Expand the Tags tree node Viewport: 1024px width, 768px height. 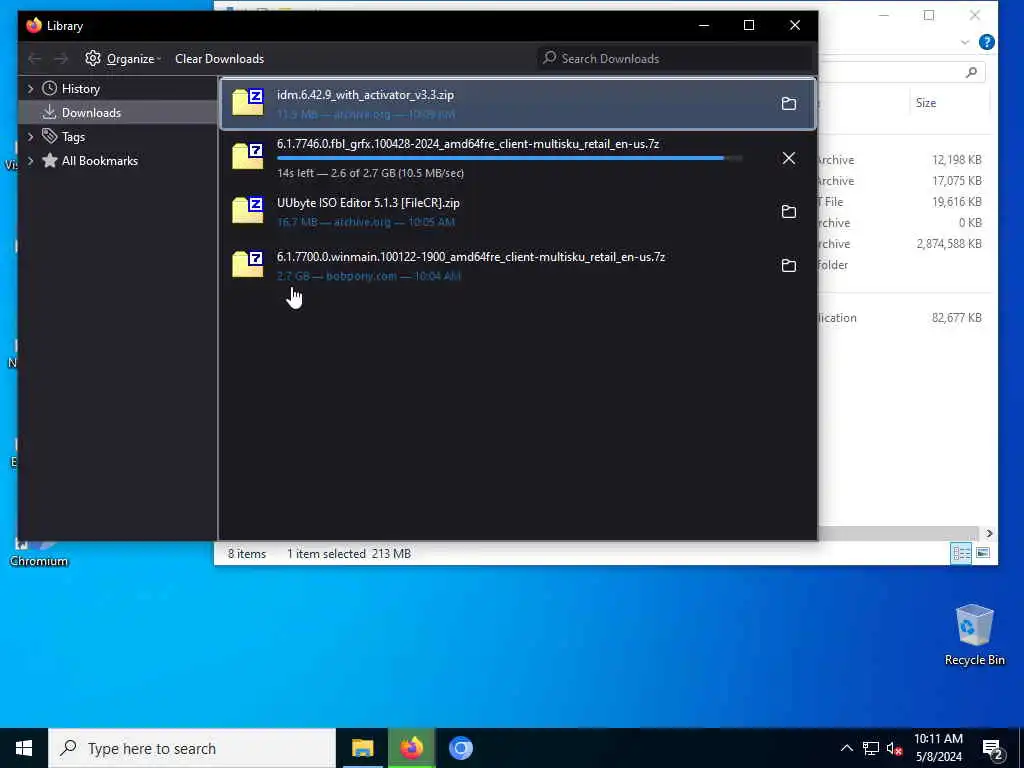[x=30, y=136]
